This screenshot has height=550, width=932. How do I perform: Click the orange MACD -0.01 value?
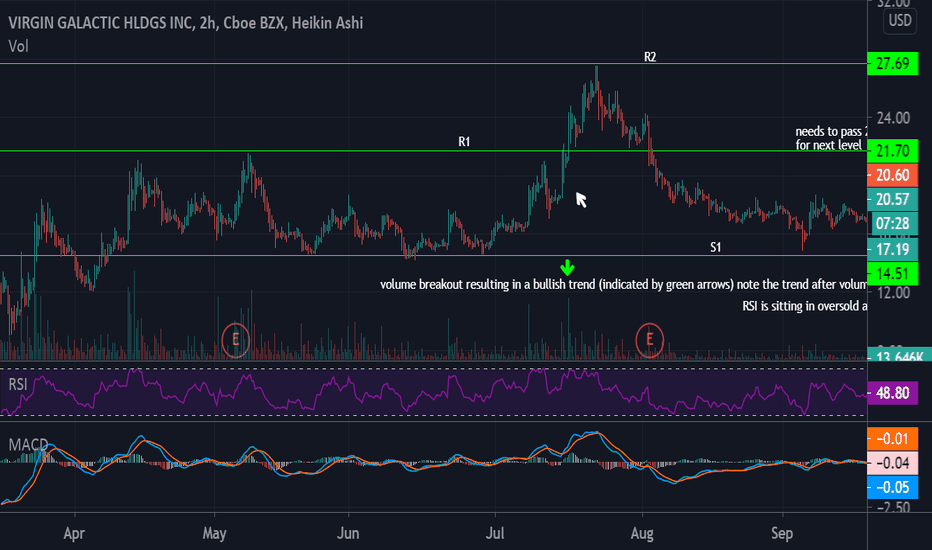pos(893,439)
